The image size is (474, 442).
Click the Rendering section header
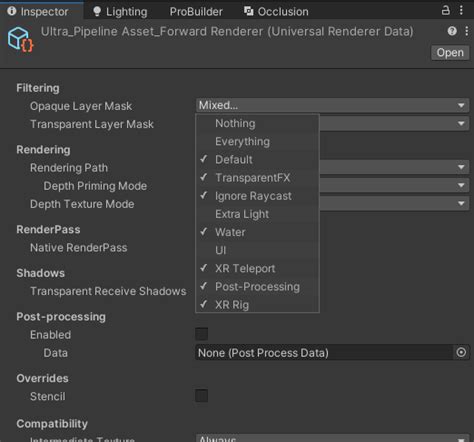(x=43, y=150)
